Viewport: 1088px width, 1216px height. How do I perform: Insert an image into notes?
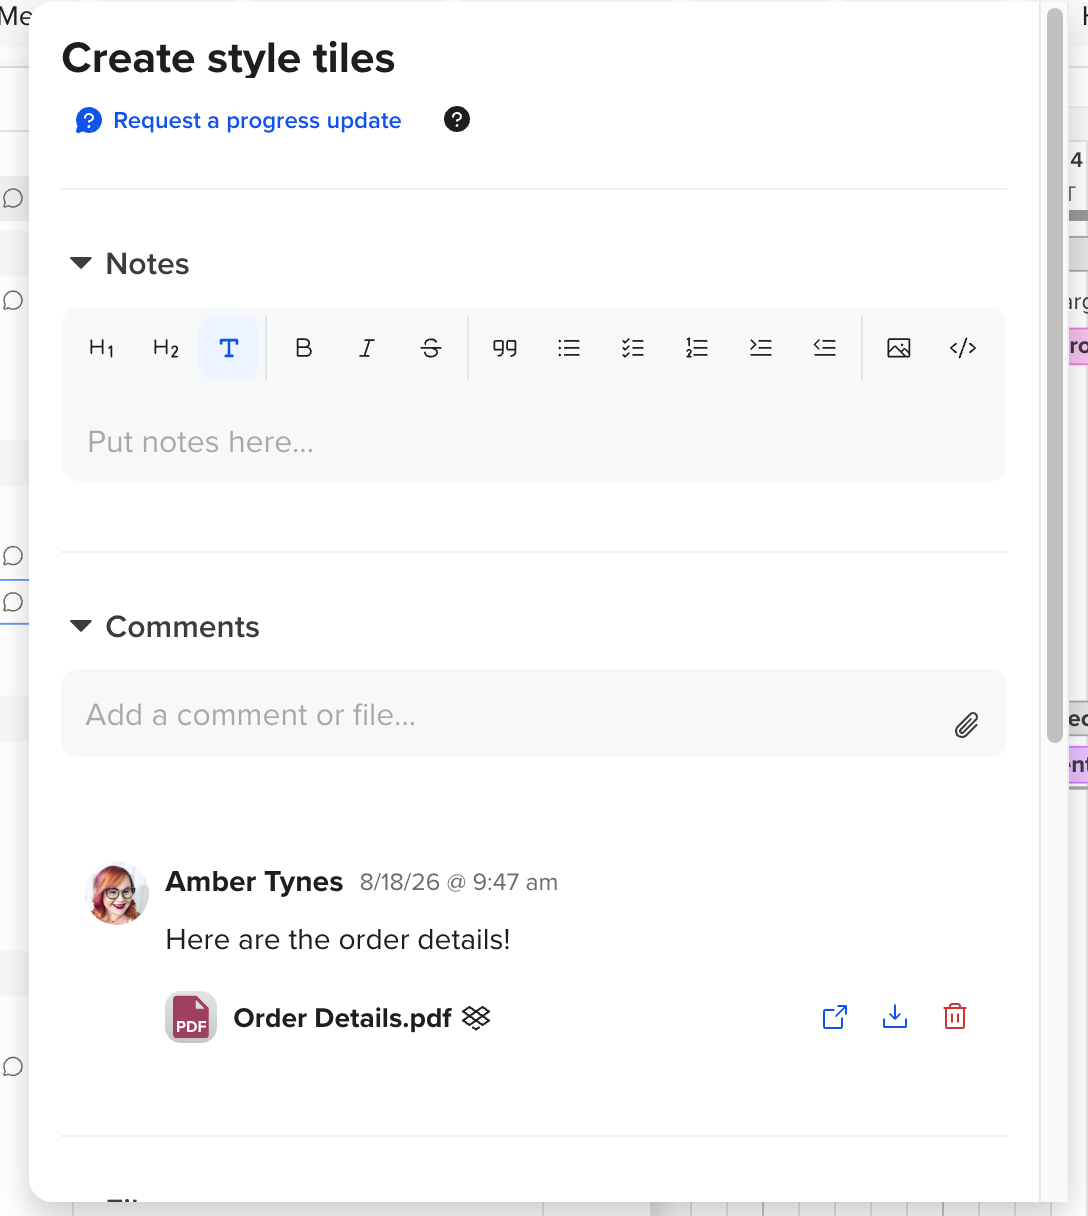[899, 348]
